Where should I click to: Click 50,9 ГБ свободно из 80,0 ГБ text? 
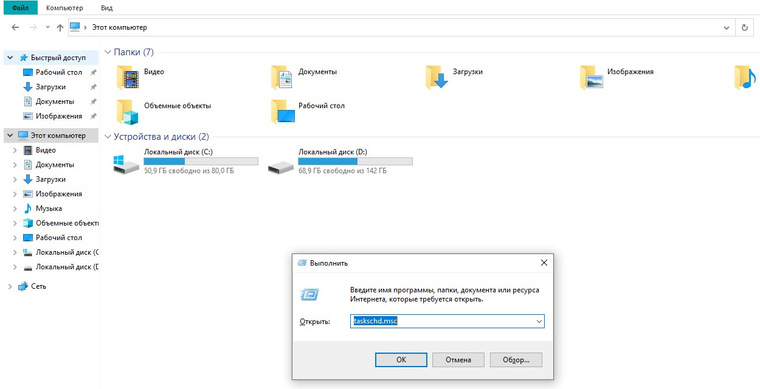click(x=189, y=171)
